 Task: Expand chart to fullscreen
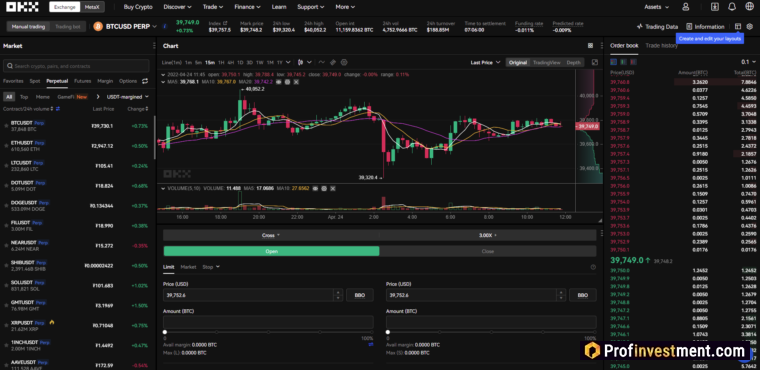595,62
